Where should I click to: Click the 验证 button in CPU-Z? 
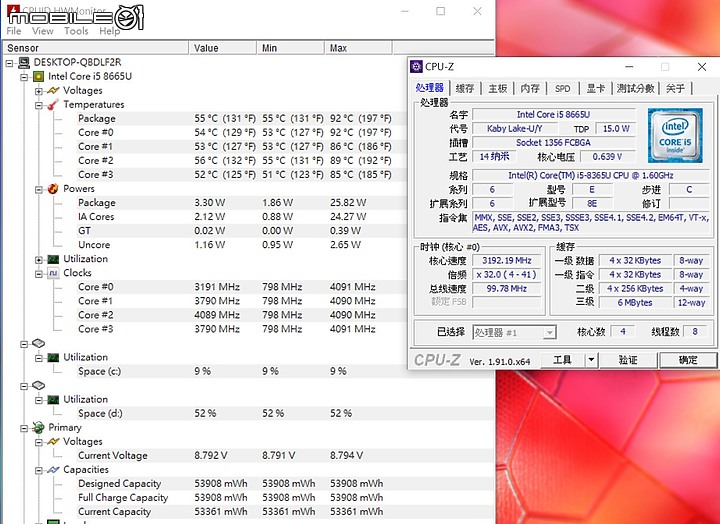click(628, 360)
